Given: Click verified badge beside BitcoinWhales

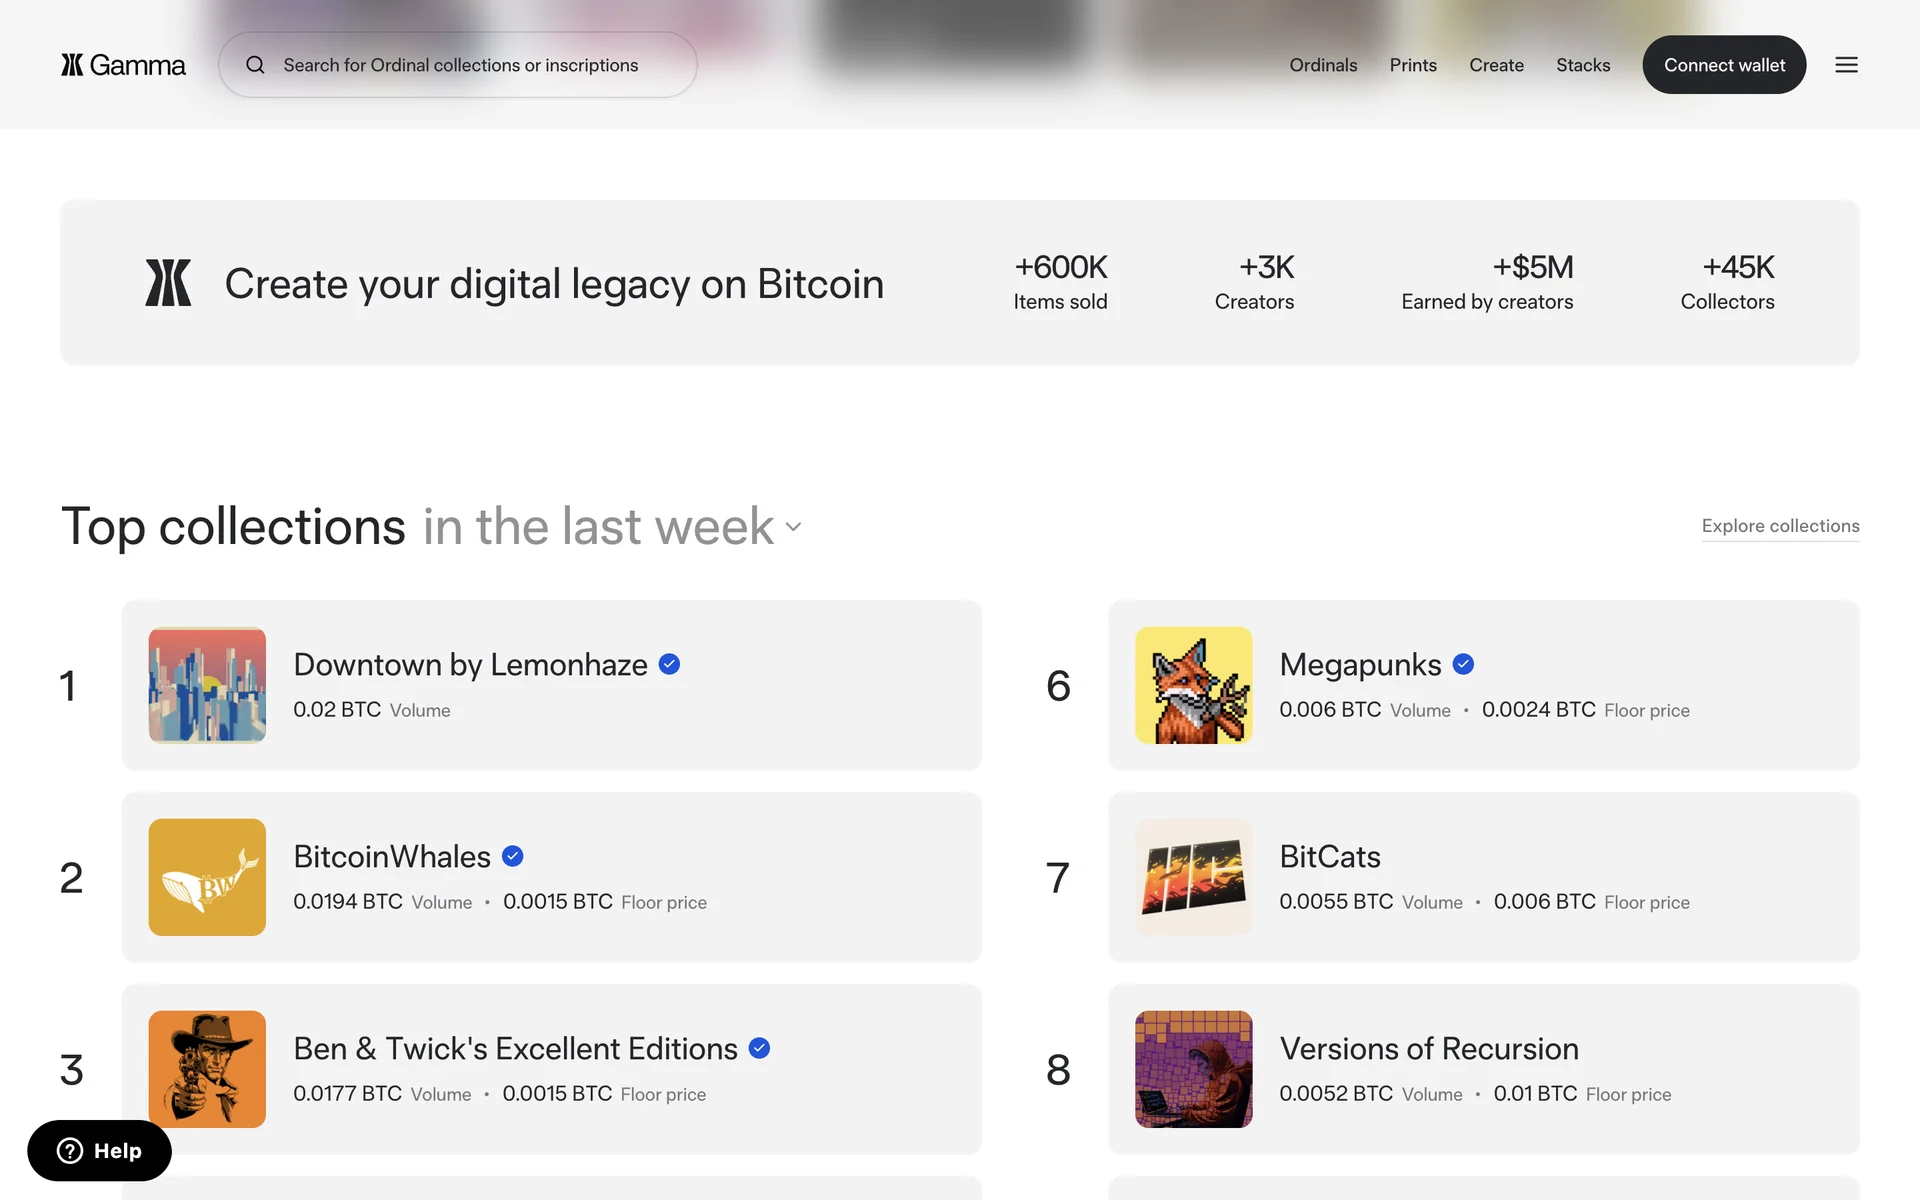Looking at the screenshot, I should coord(513,856).
